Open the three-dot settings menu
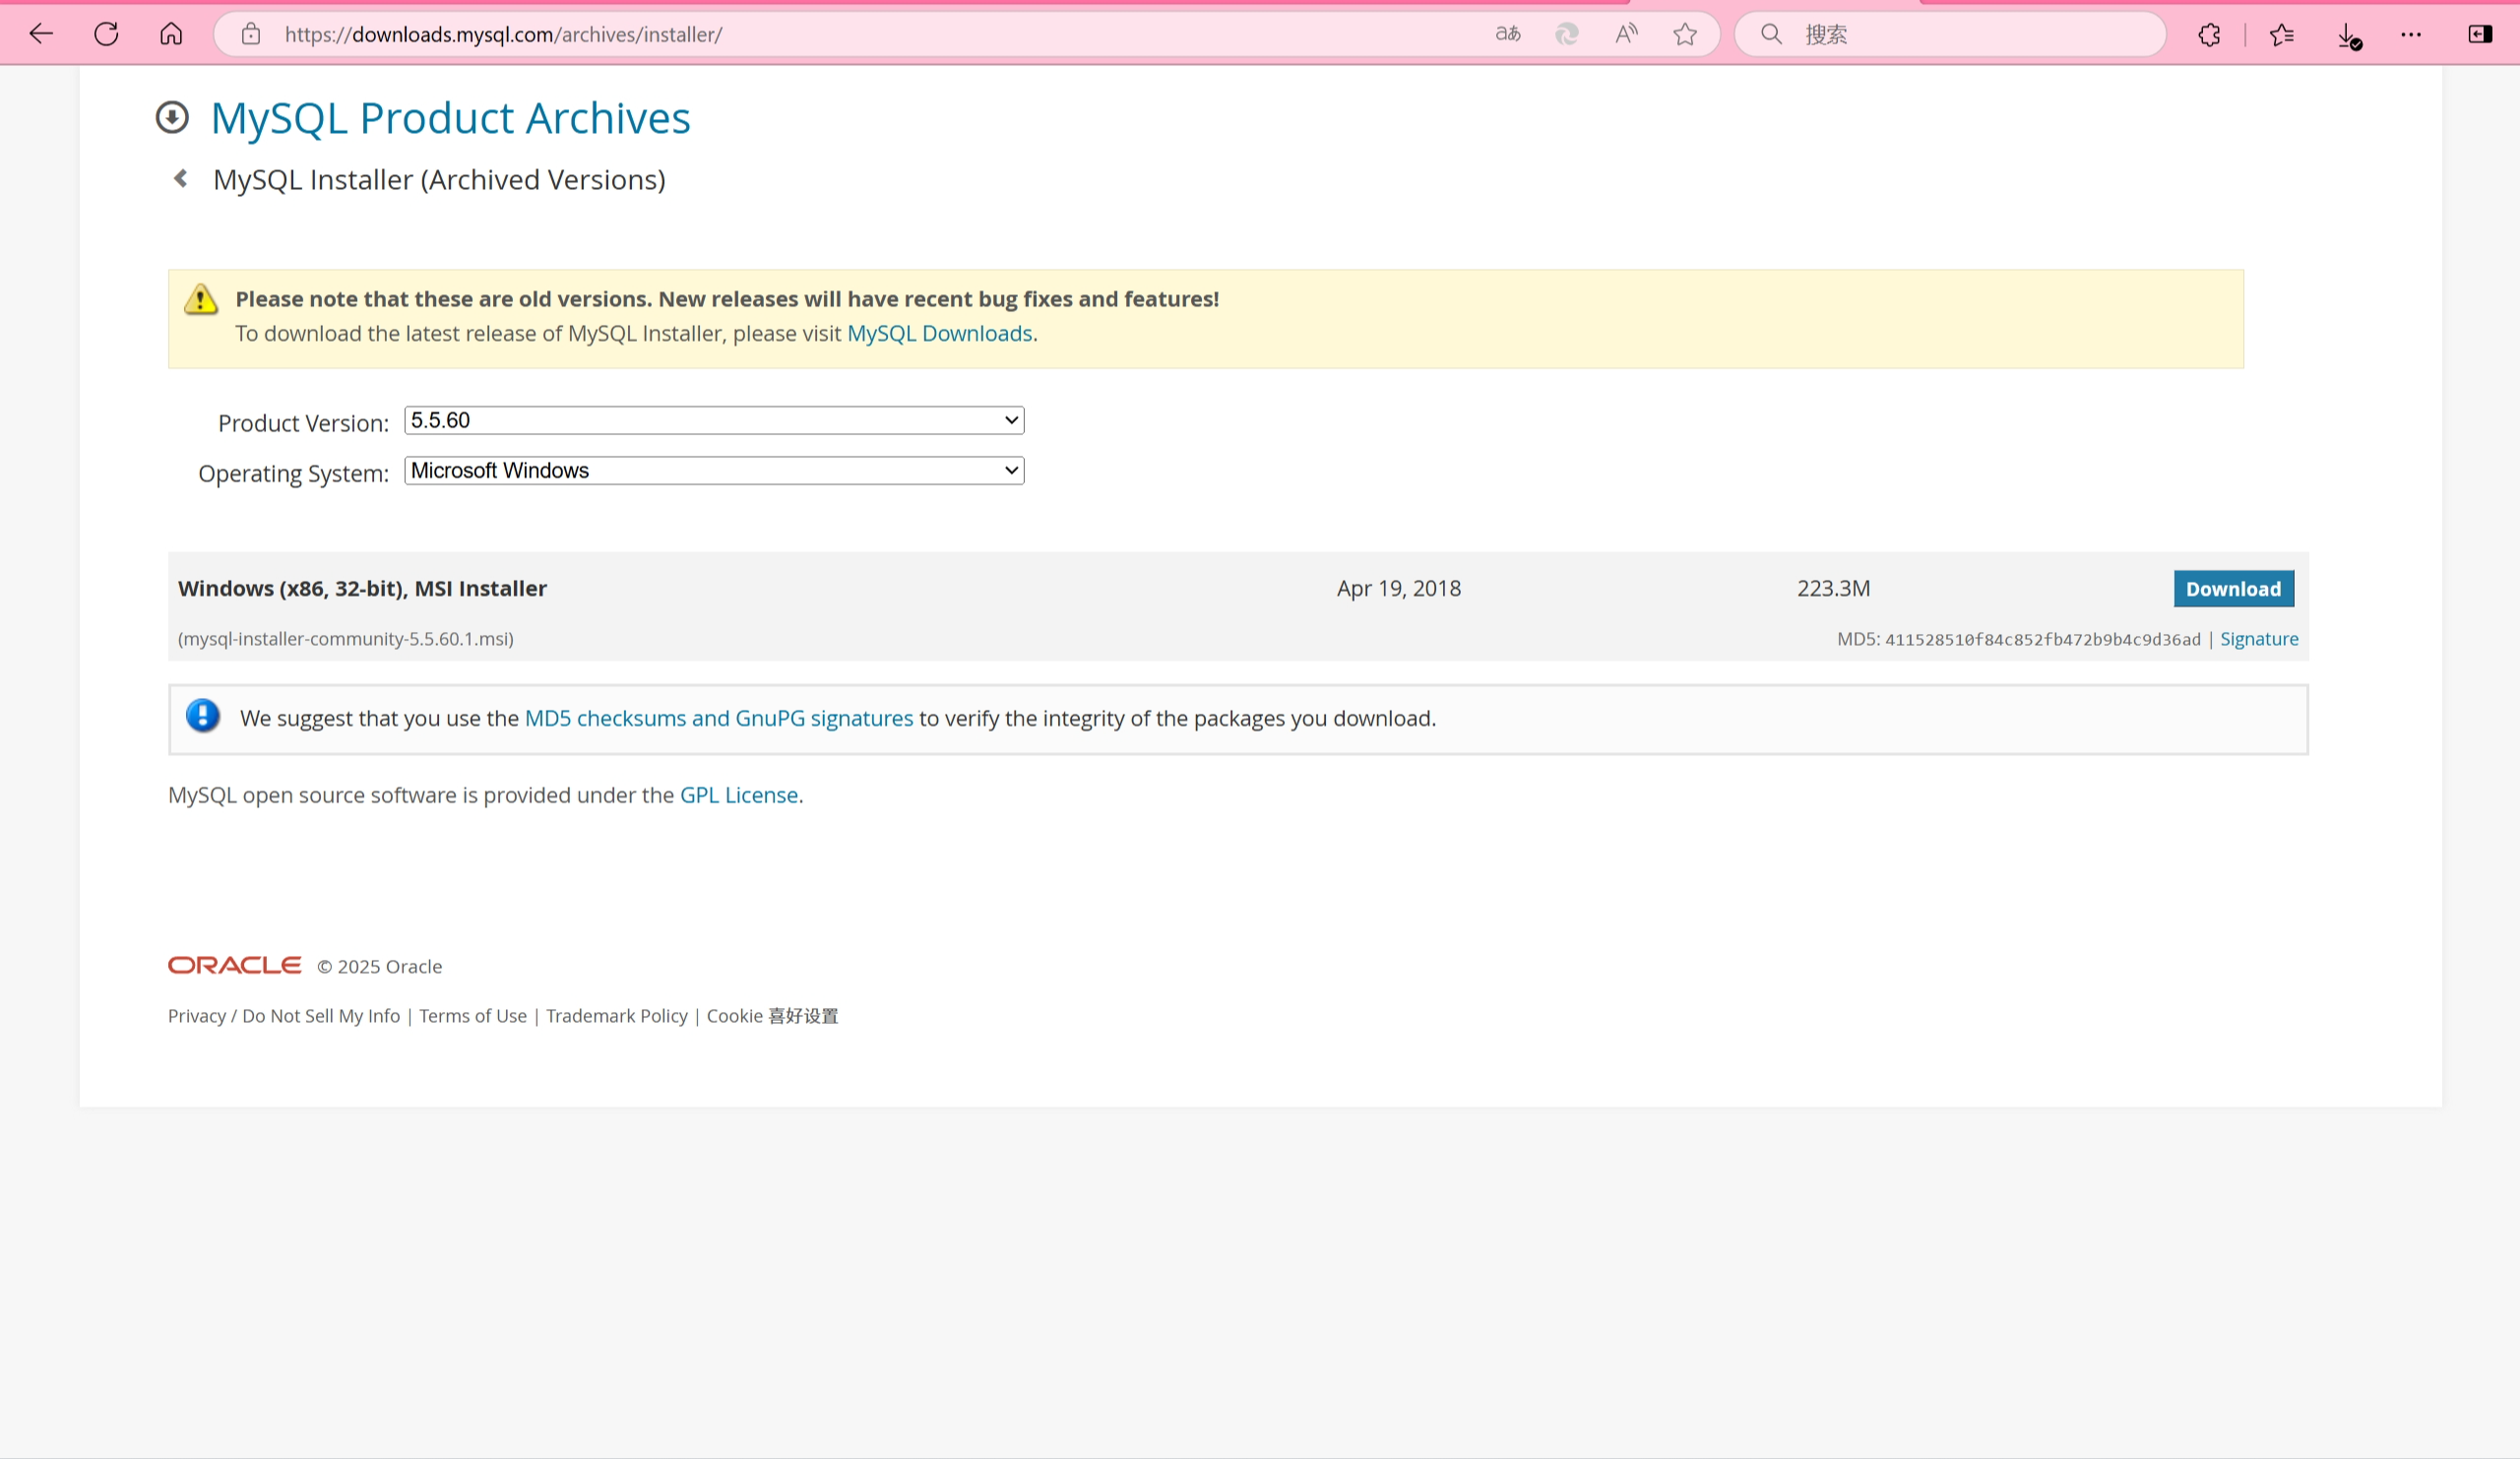Image resolution: width=2520 pixels, height=1459 pixels. (2411, 35)
